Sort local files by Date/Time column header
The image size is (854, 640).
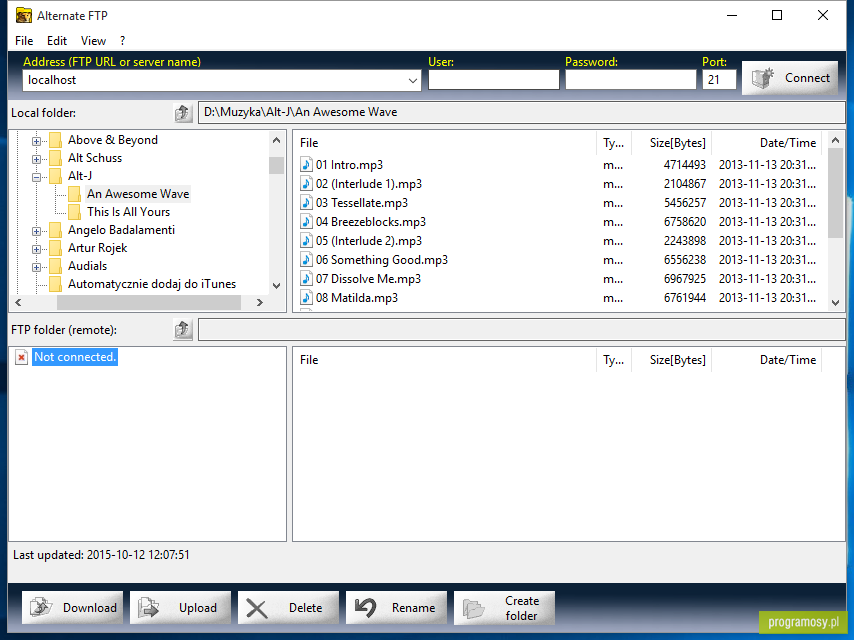coord(767,143)
